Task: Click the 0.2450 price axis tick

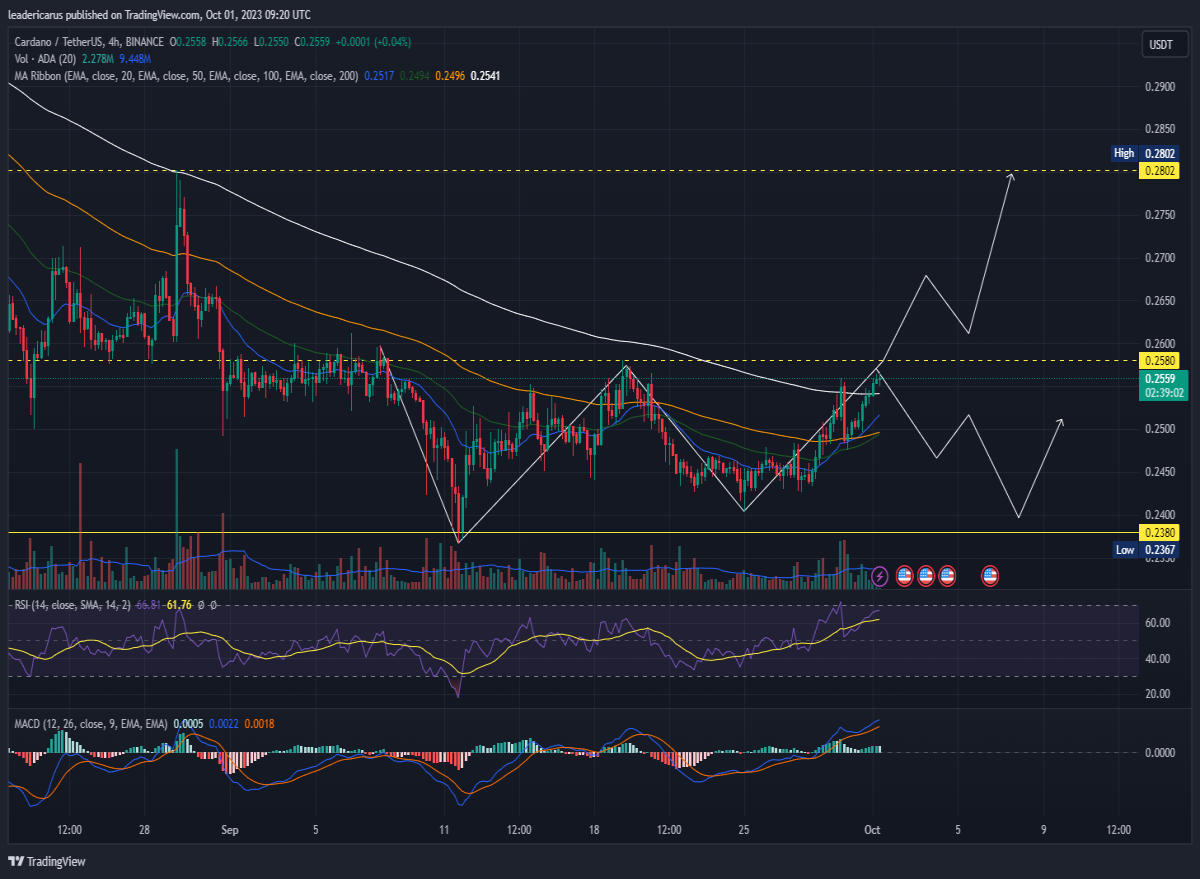Action: 1160,471
